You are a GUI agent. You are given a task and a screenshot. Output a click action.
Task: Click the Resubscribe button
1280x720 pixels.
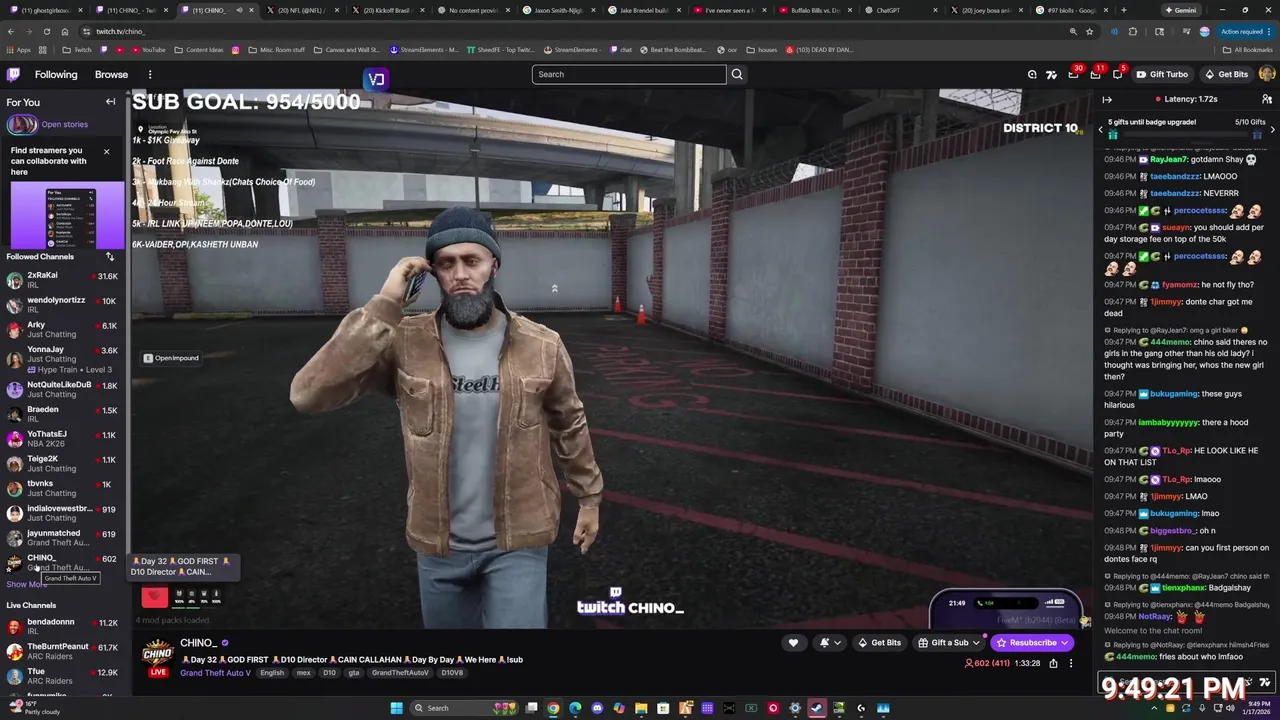[x=1032, y=643]
